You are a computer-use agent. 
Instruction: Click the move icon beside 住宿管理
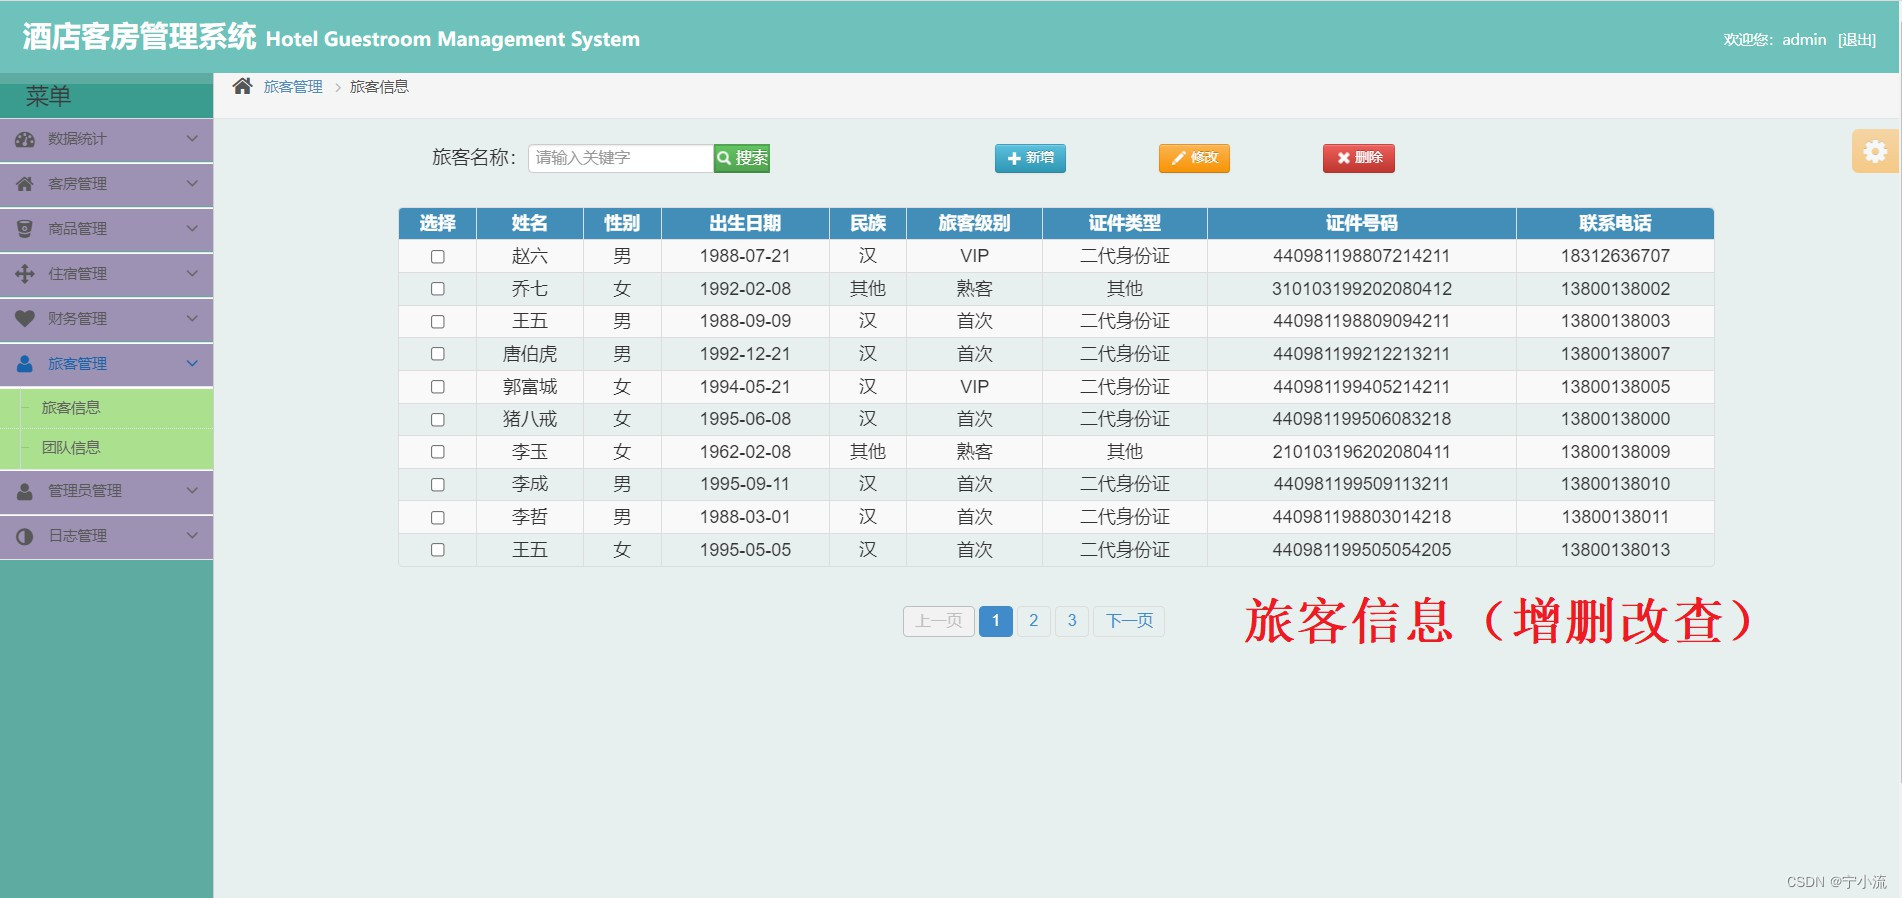(25, 274)
